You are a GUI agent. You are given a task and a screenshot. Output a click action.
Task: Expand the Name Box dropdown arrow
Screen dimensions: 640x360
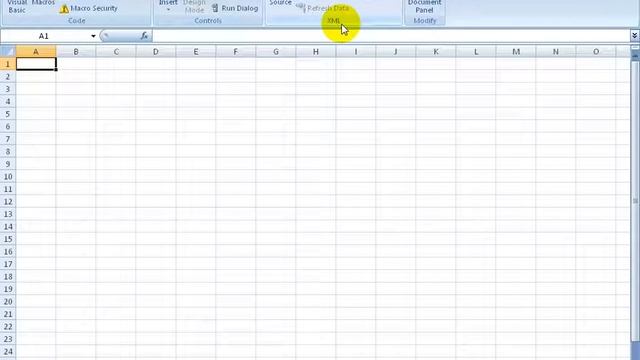[x=93, y=36]
